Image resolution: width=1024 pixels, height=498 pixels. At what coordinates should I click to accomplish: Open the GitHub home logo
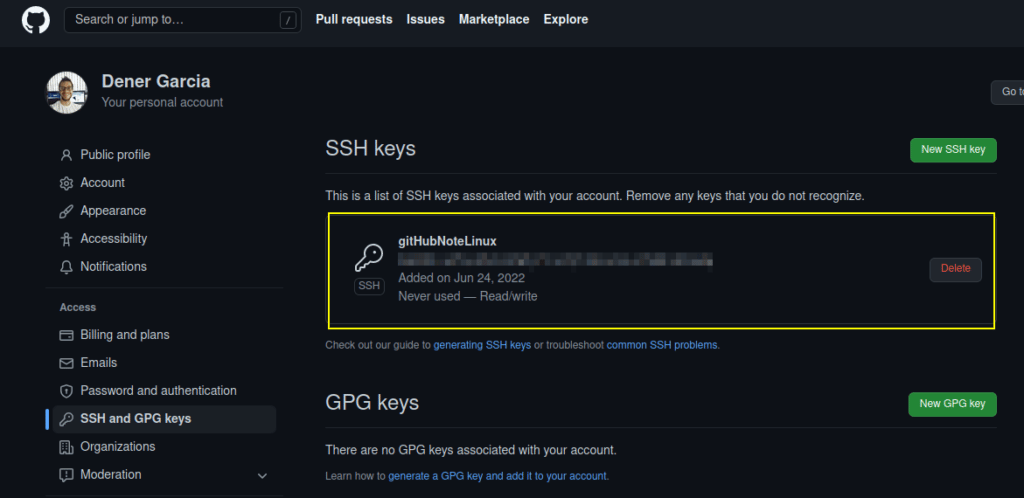pos(35,20)
